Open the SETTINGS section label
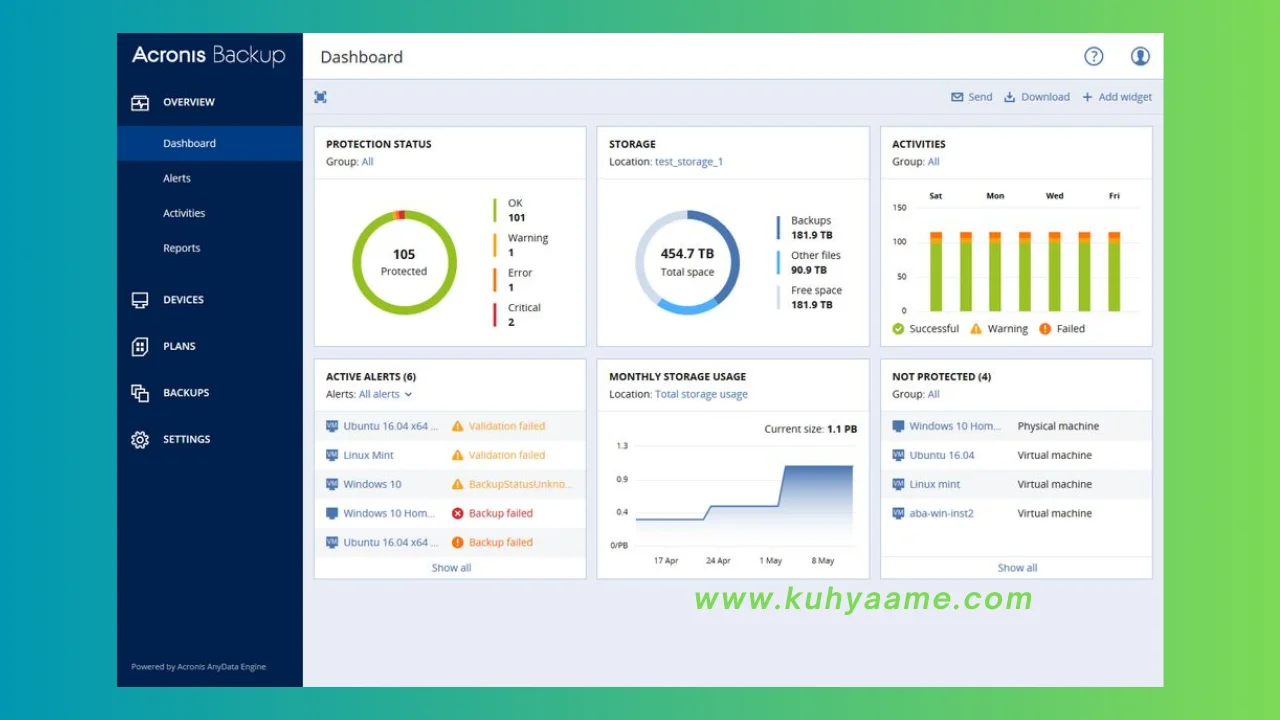1280x720 pixels. (187, 439)
